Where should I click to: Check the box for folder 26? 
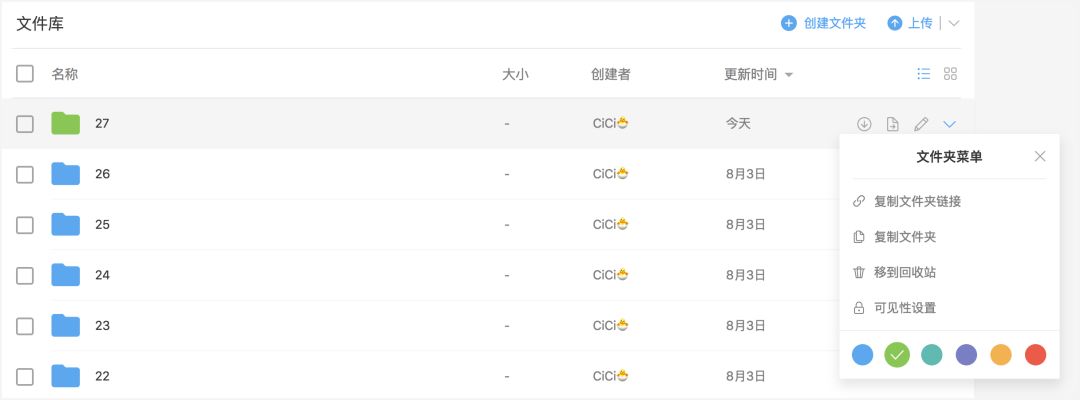(x=25, y=174)
